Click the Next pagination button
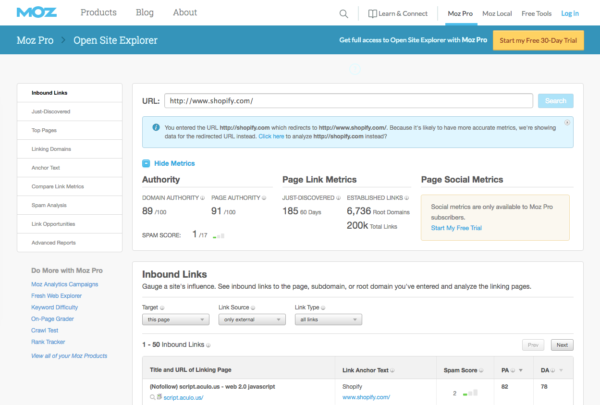Screen dimensions: 600x405 (x=562, y=345)
